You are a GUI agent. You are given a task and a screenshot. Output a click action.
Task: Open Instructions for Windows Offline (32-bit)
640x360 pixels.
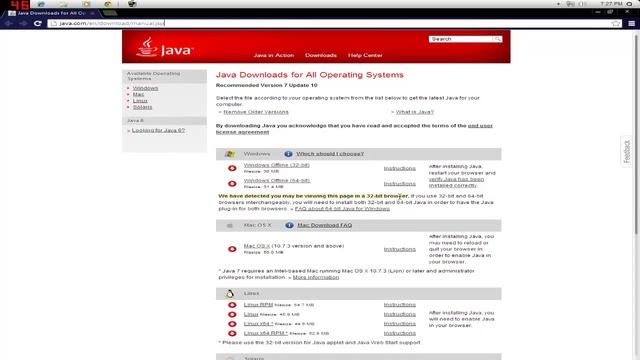pyautogui.click(x=400, y=168)
